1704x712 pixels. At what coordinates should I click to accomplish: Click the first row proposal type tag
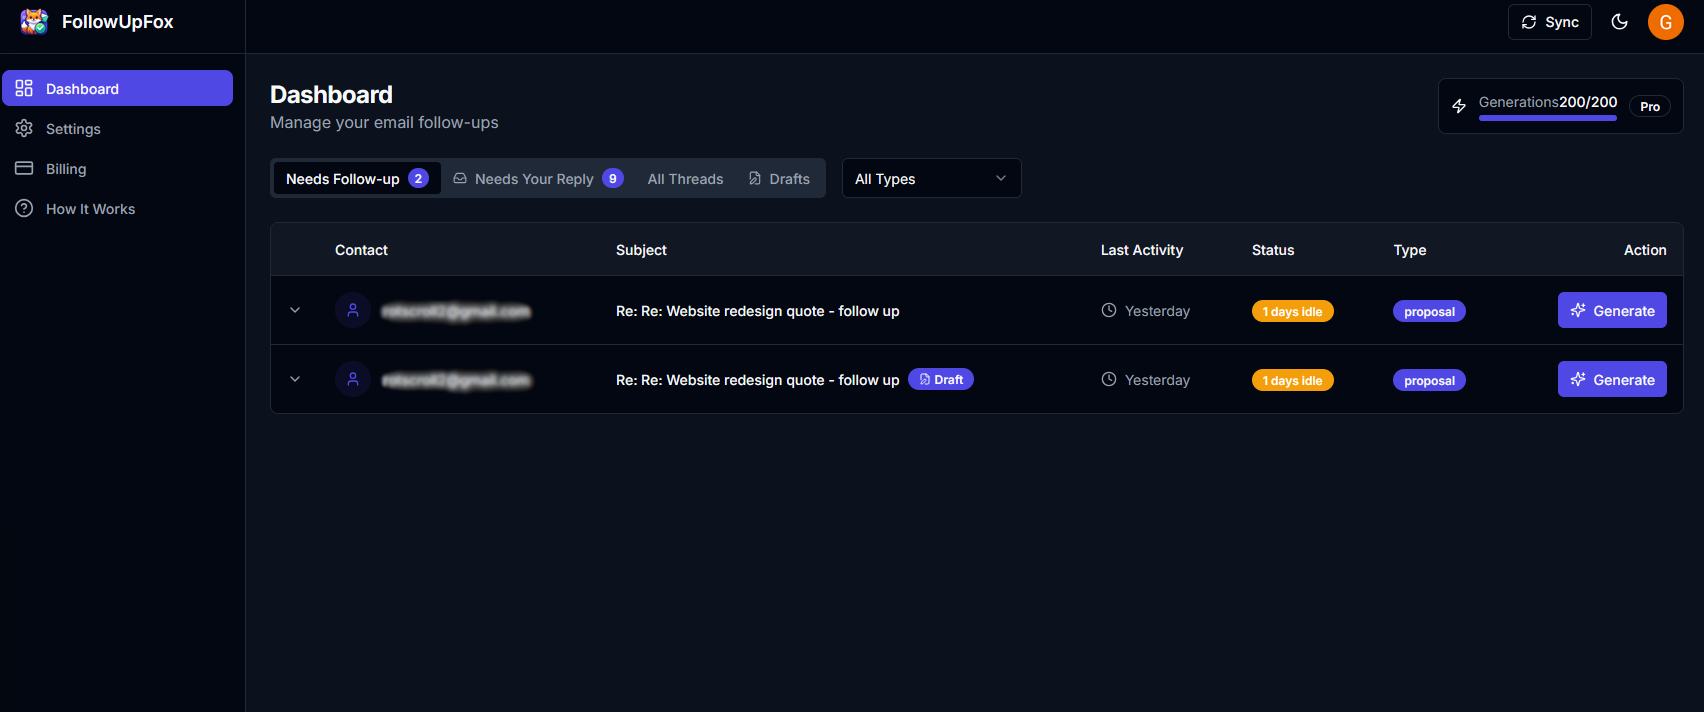click(x=1429, y=311)
